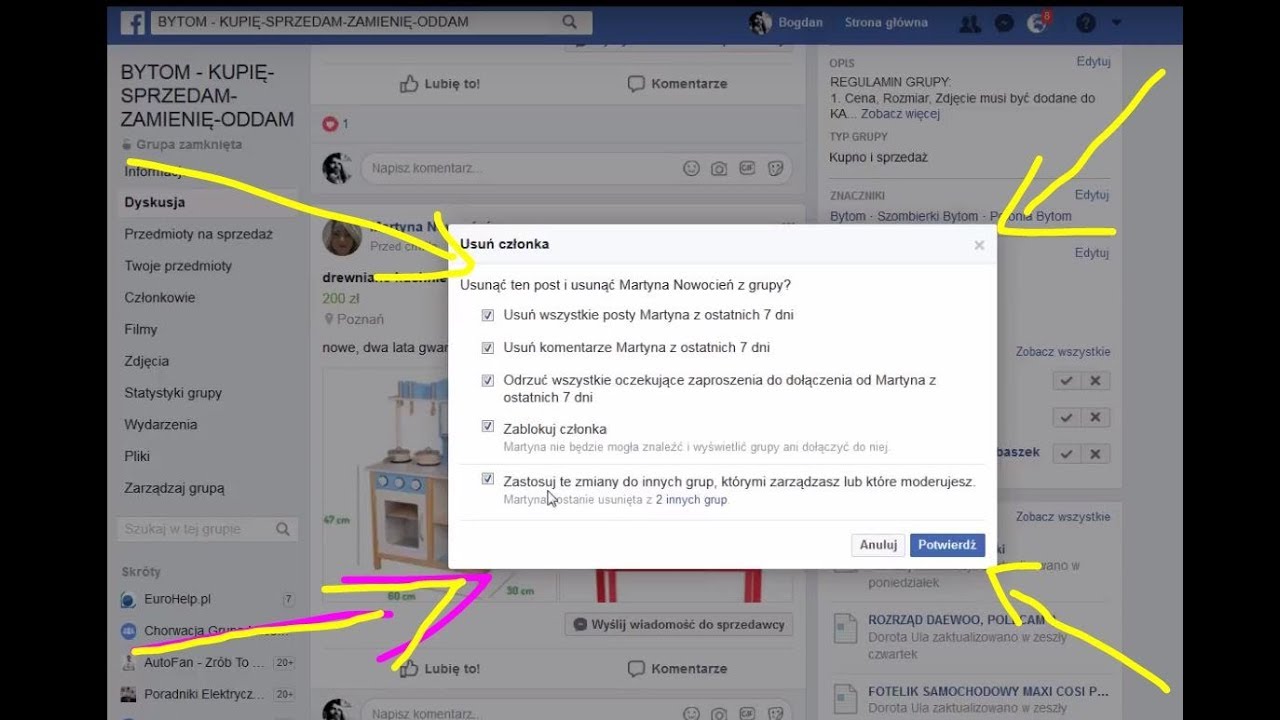This screenshot has width=1280, height=720.
Task: Click the lower 'Zobacz wszystkie' link in the right column
Action: tap(1063, 517)
